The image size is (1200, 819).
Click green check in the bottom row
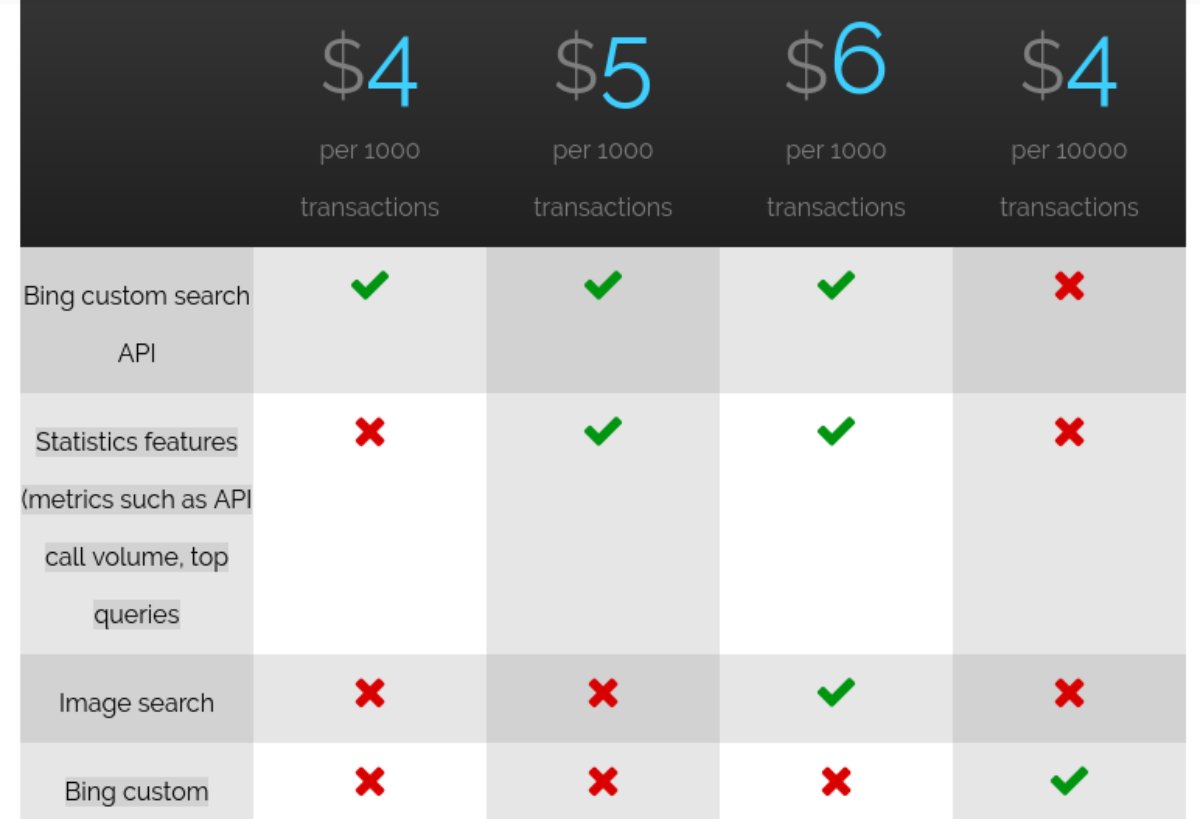tap(1069, 781)
